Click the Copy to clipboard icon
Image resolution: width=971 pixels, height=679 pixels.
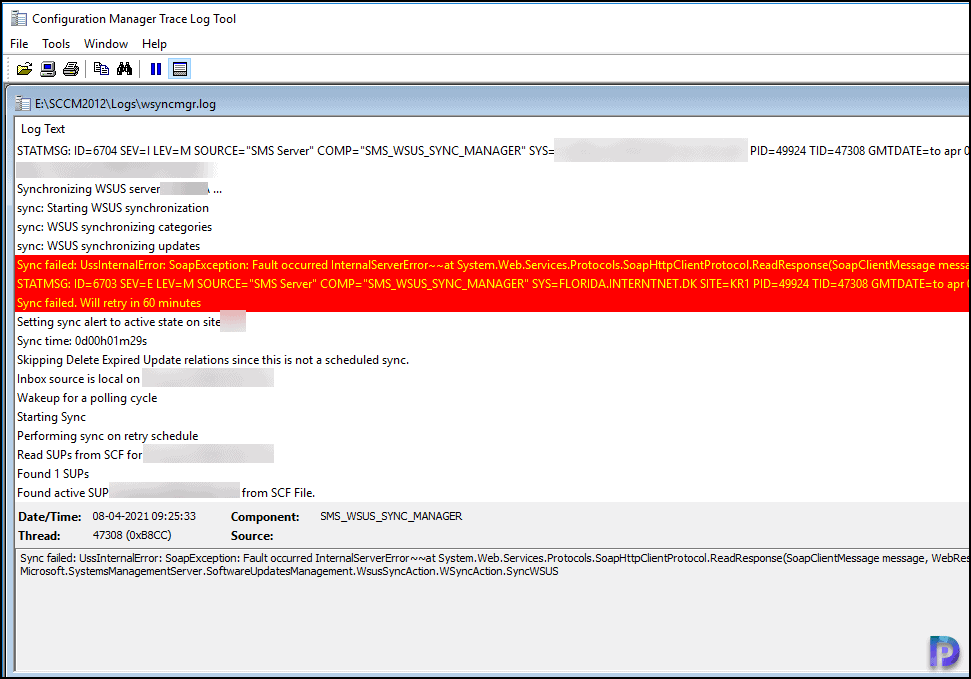pyautogui.click(x=101, y=69)
